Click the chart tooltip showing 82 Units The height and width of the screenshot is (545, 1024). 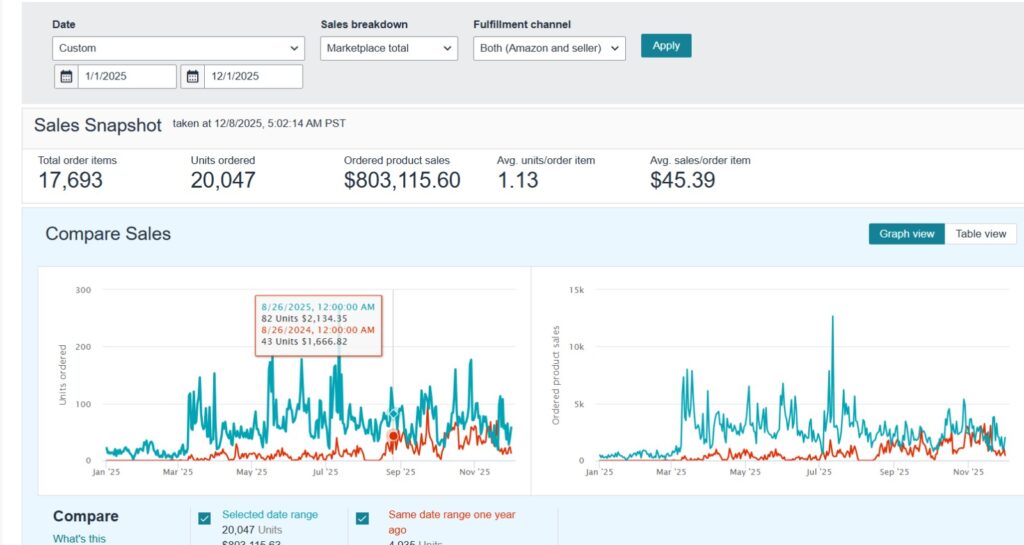pos(318,325)
